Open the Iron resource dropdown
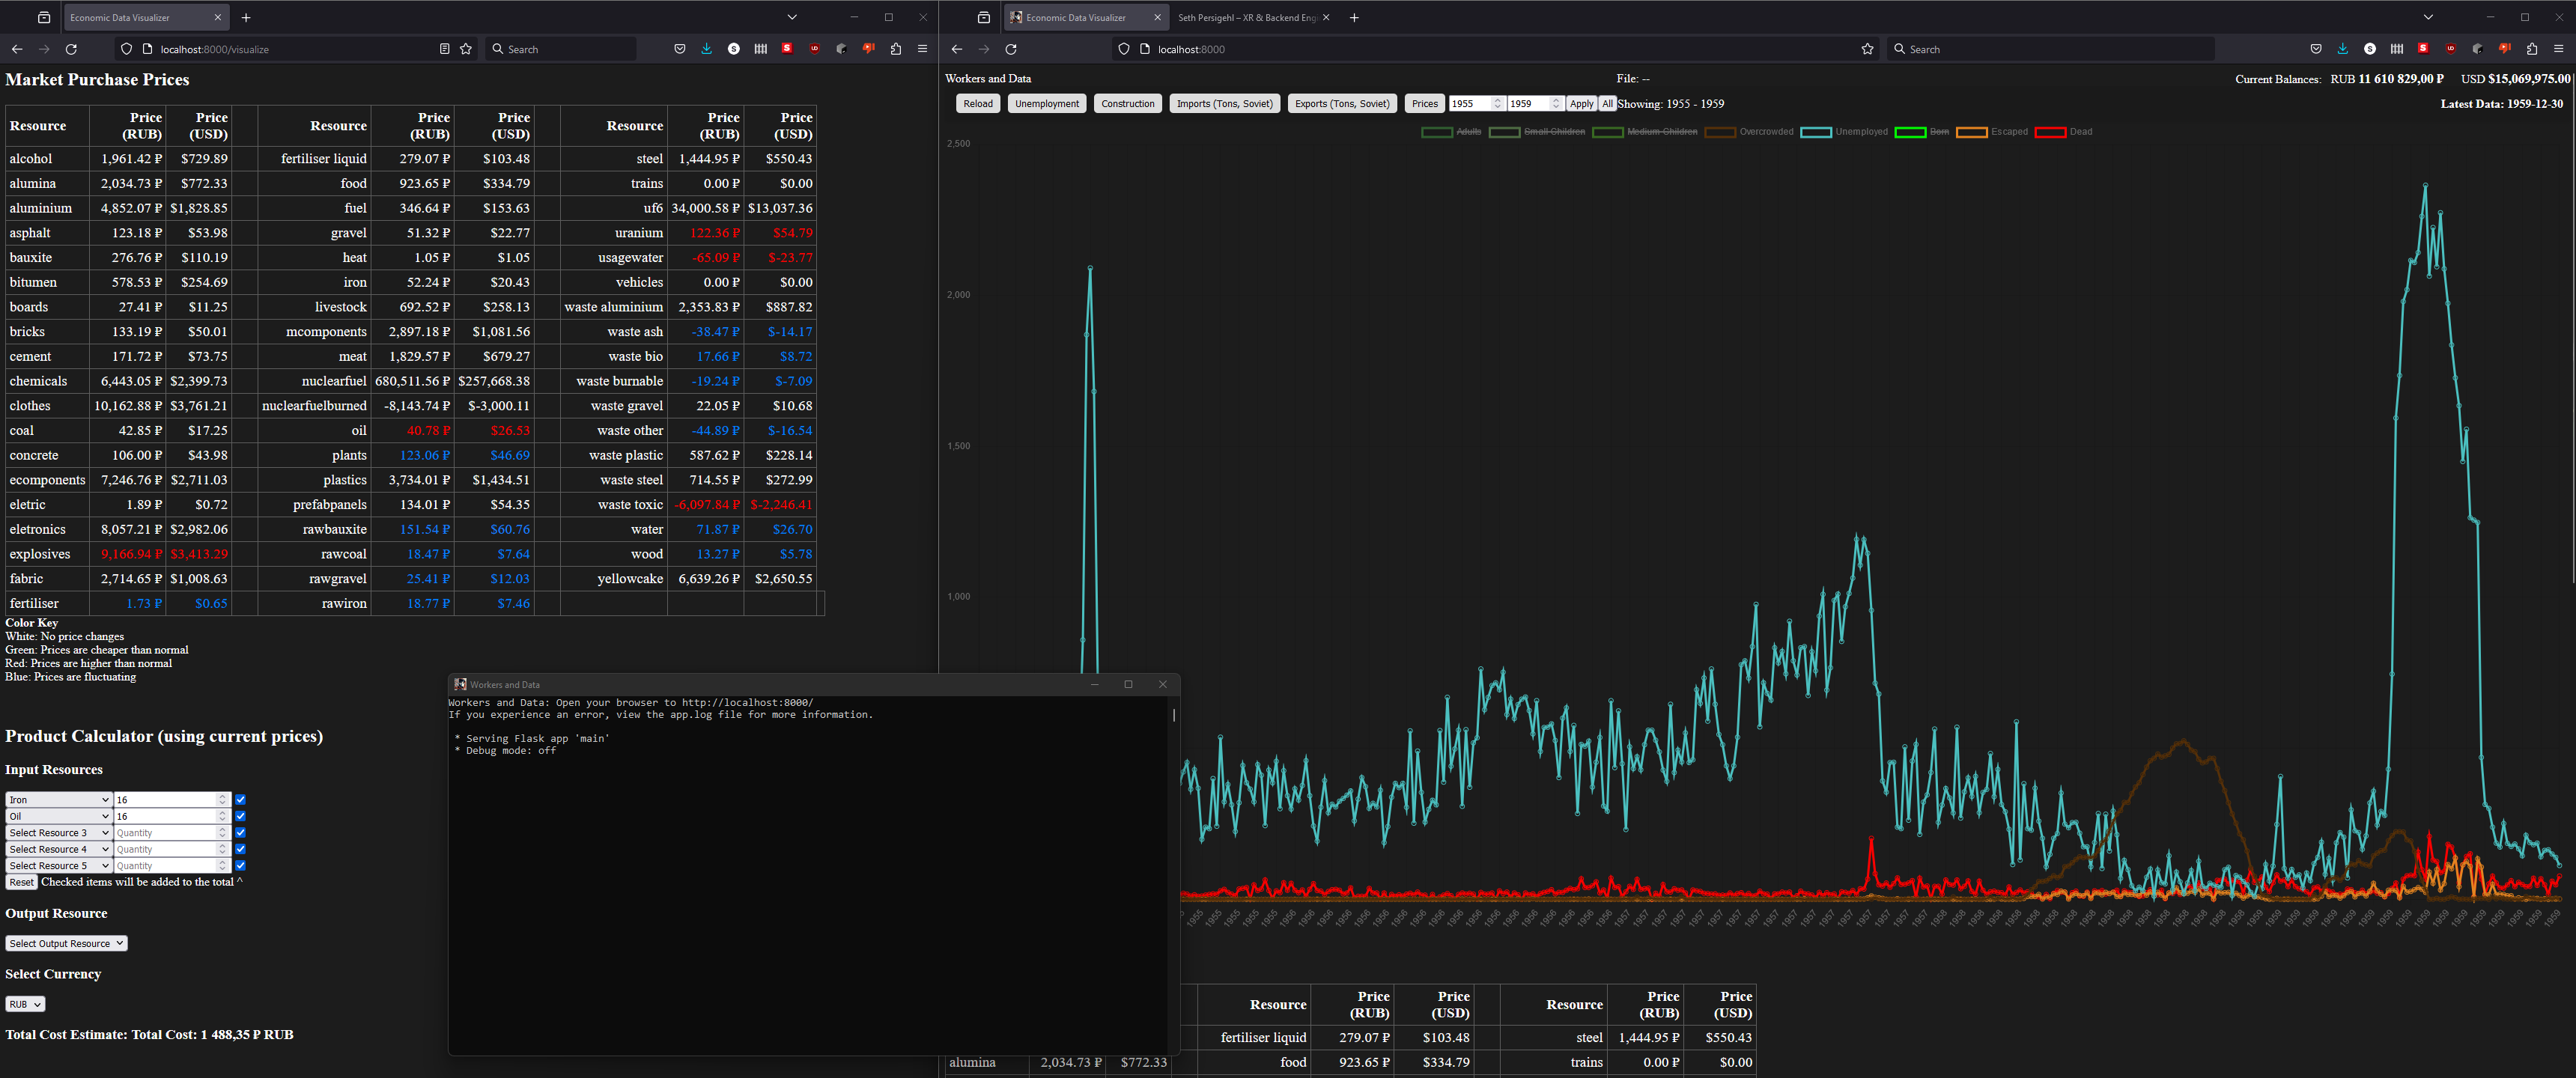Viewport: 2576px width, 1078px height. click(58, 800)
